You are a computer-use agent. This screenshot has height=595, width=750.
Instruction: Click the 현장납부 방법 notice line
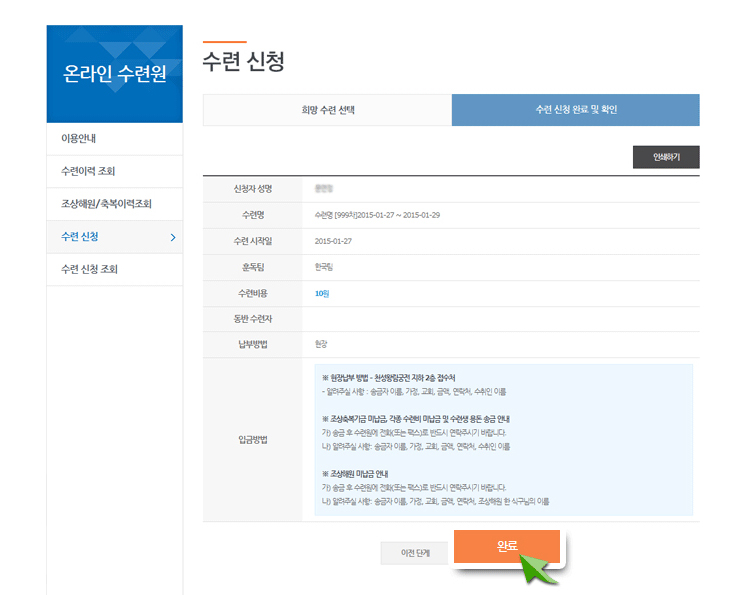point(388,378)
